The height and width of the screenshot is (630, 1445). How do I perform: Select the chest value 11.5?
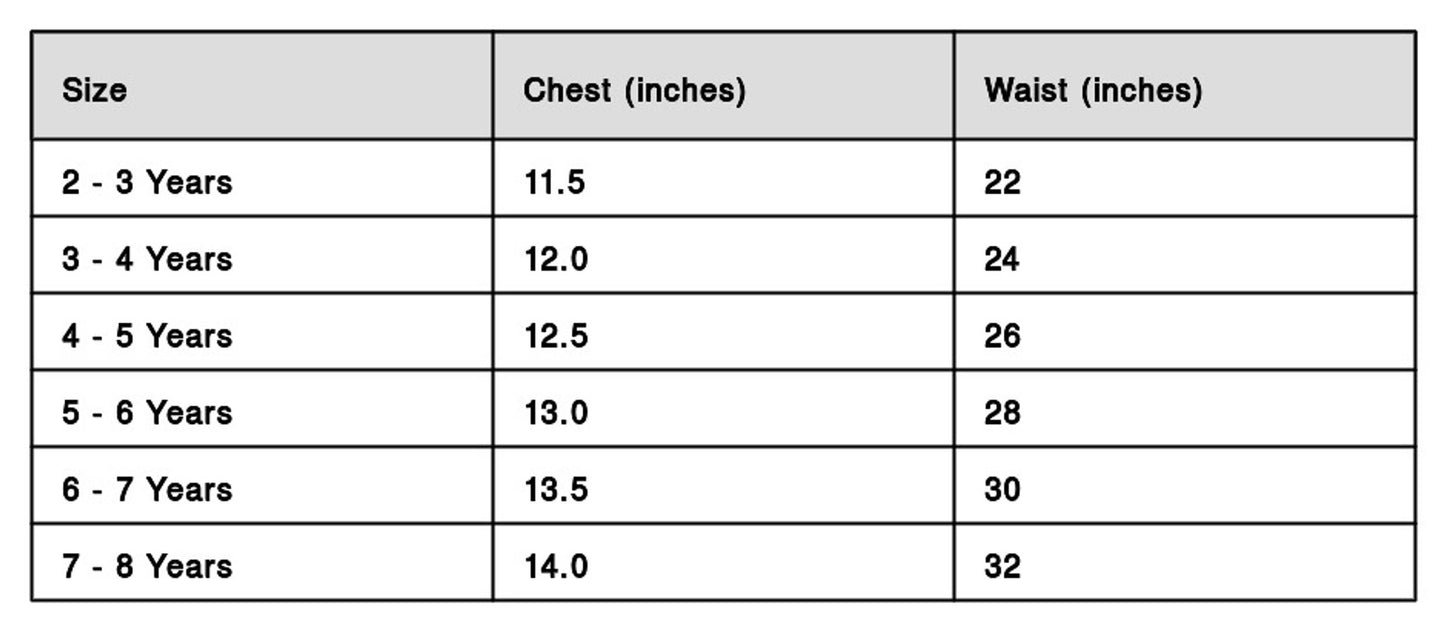(555, 182)
